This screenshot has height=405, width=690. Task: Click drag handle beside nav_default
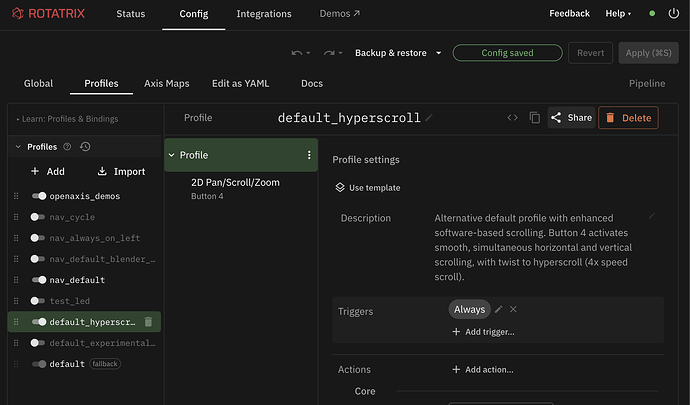(16, 280)
